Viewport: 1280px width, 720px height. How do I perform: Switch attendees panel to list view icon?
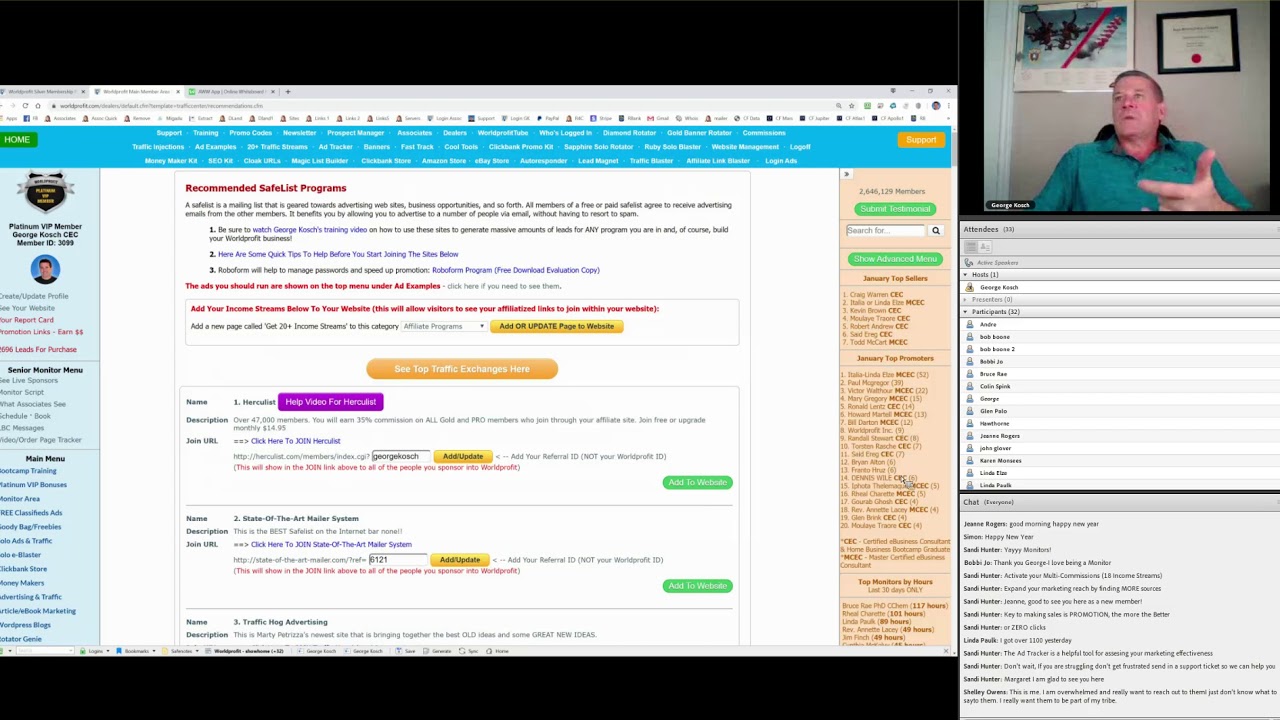click(x=970, y=246)
